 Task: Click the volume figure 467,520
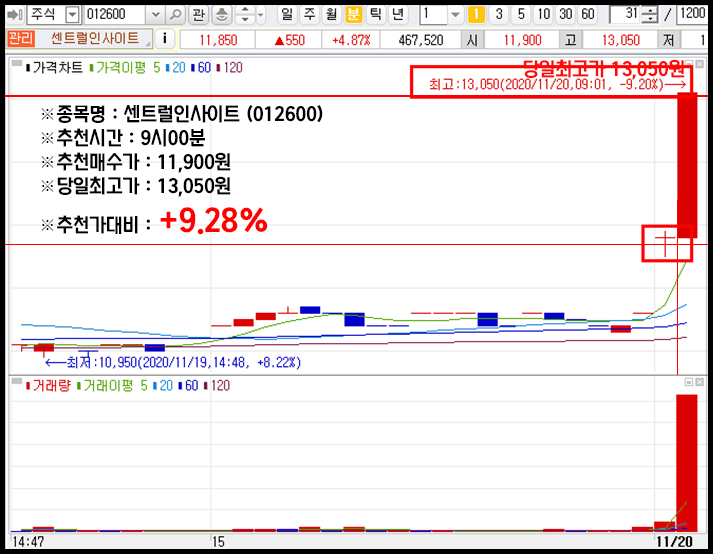pos(421,40)
